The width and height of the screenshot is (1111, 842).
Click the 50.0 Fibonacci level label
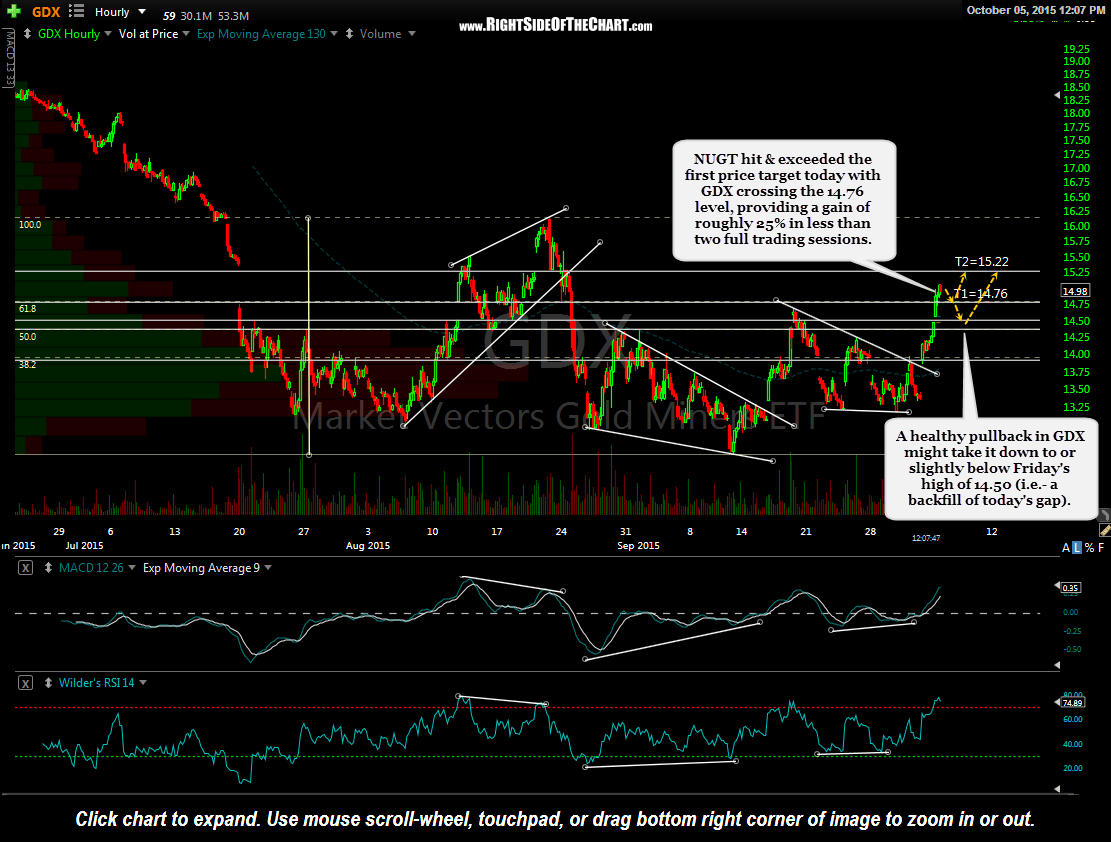[x=27, y=337]
